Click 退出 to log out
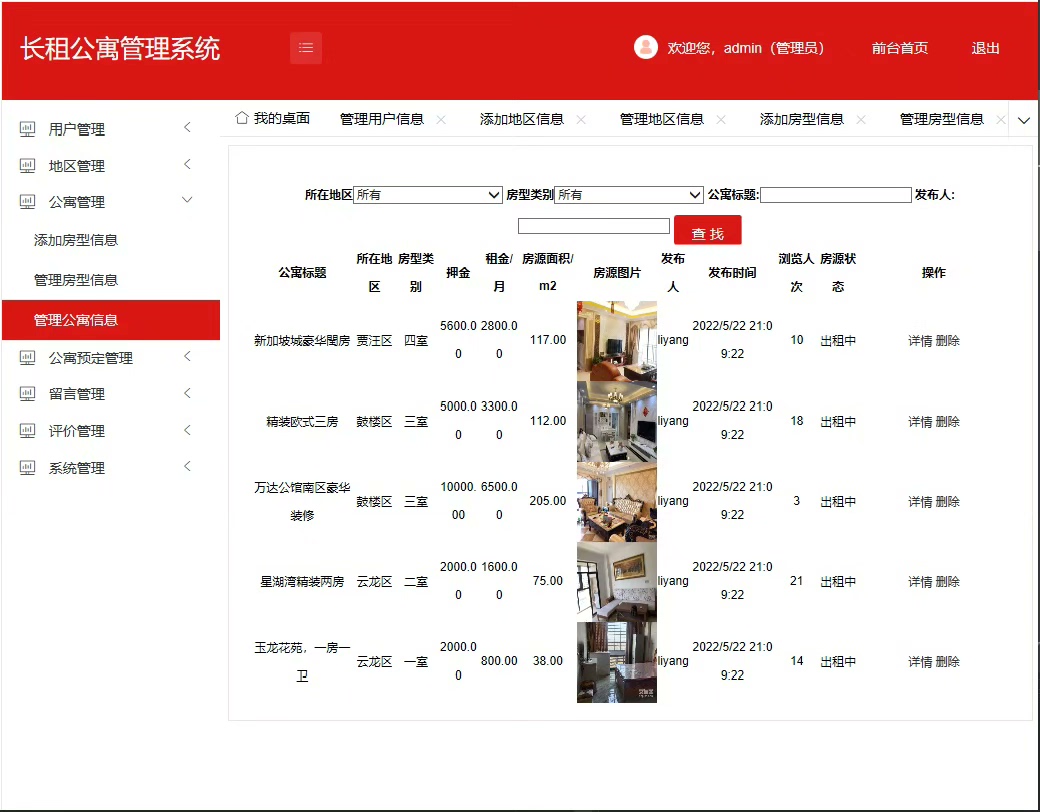Image resolution: width=1040 pixels, height=812 pixels. point(986,48)
